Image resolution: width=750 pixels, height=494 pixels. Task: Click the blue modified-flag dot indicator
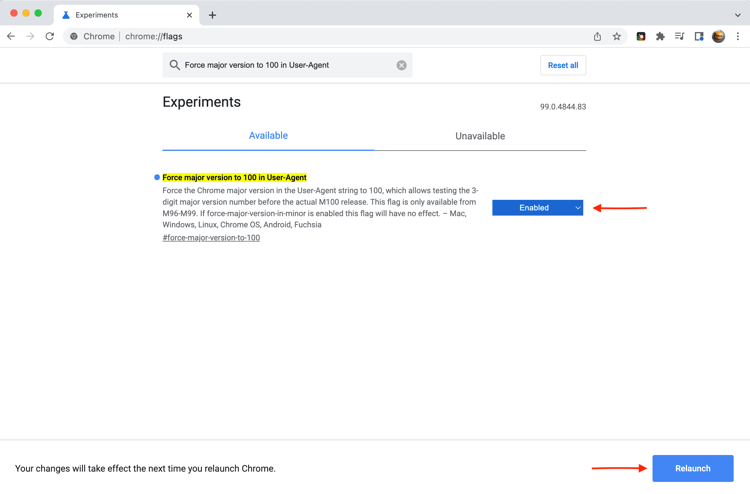point(157,177)
